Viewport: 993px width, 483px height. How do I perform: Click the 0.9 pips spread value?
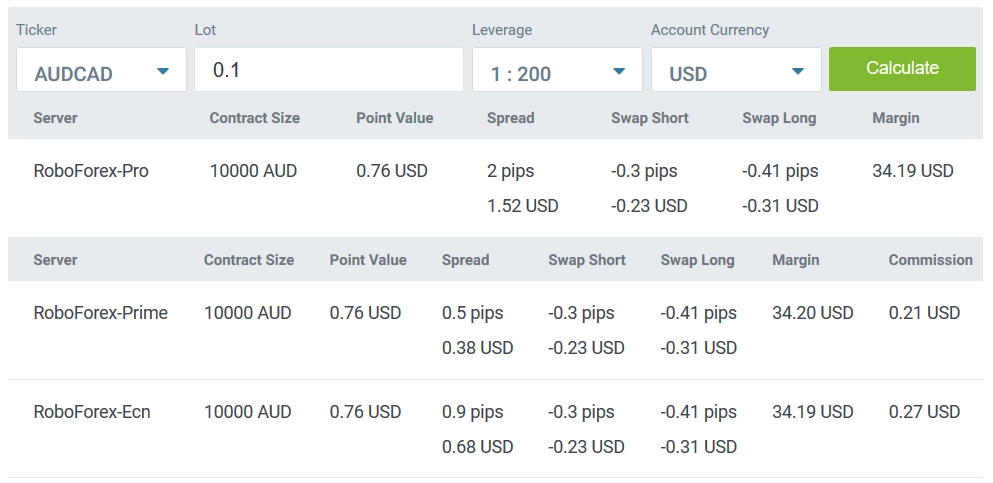(x=472, y=412)
